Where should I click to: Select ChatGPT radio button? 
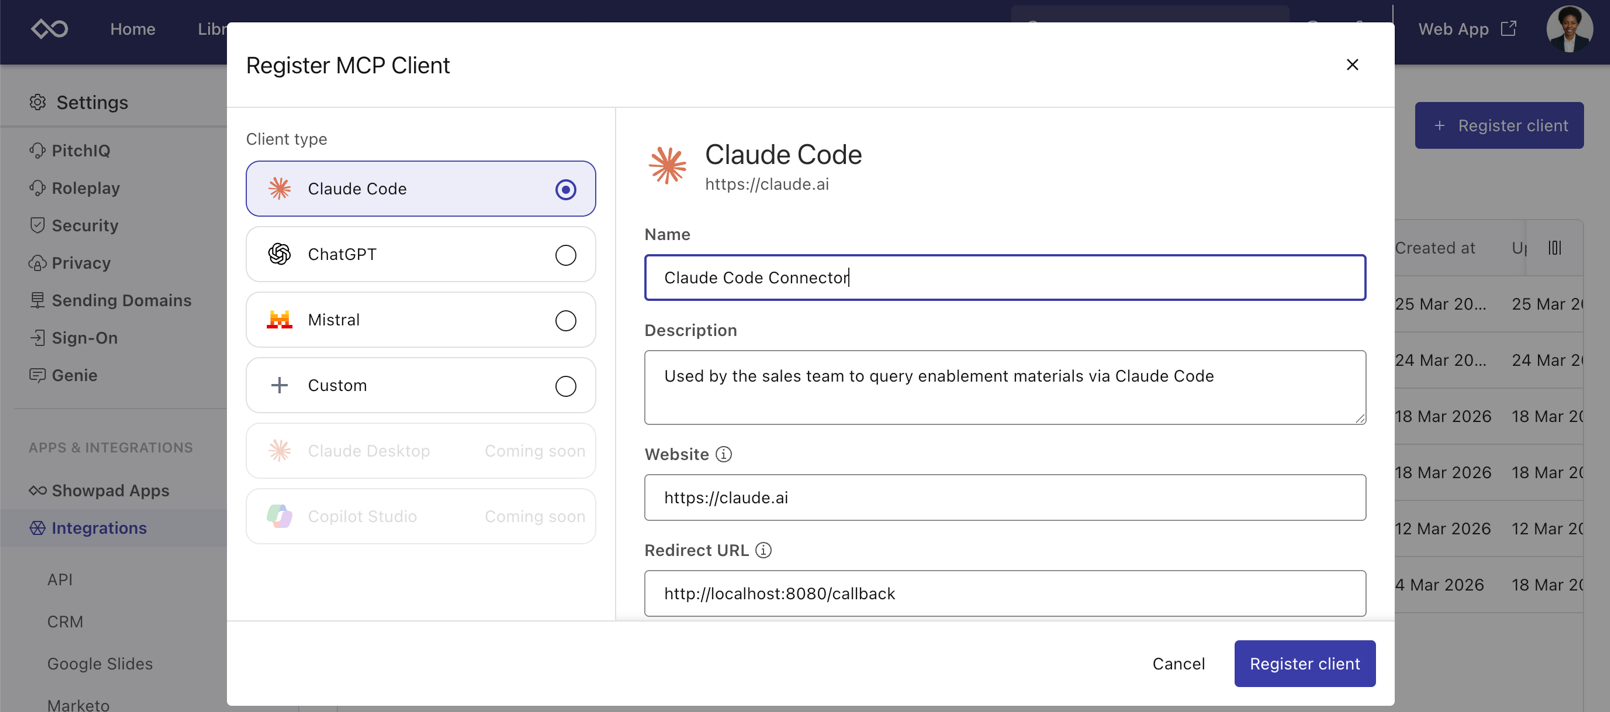click(x=566, y=255)
